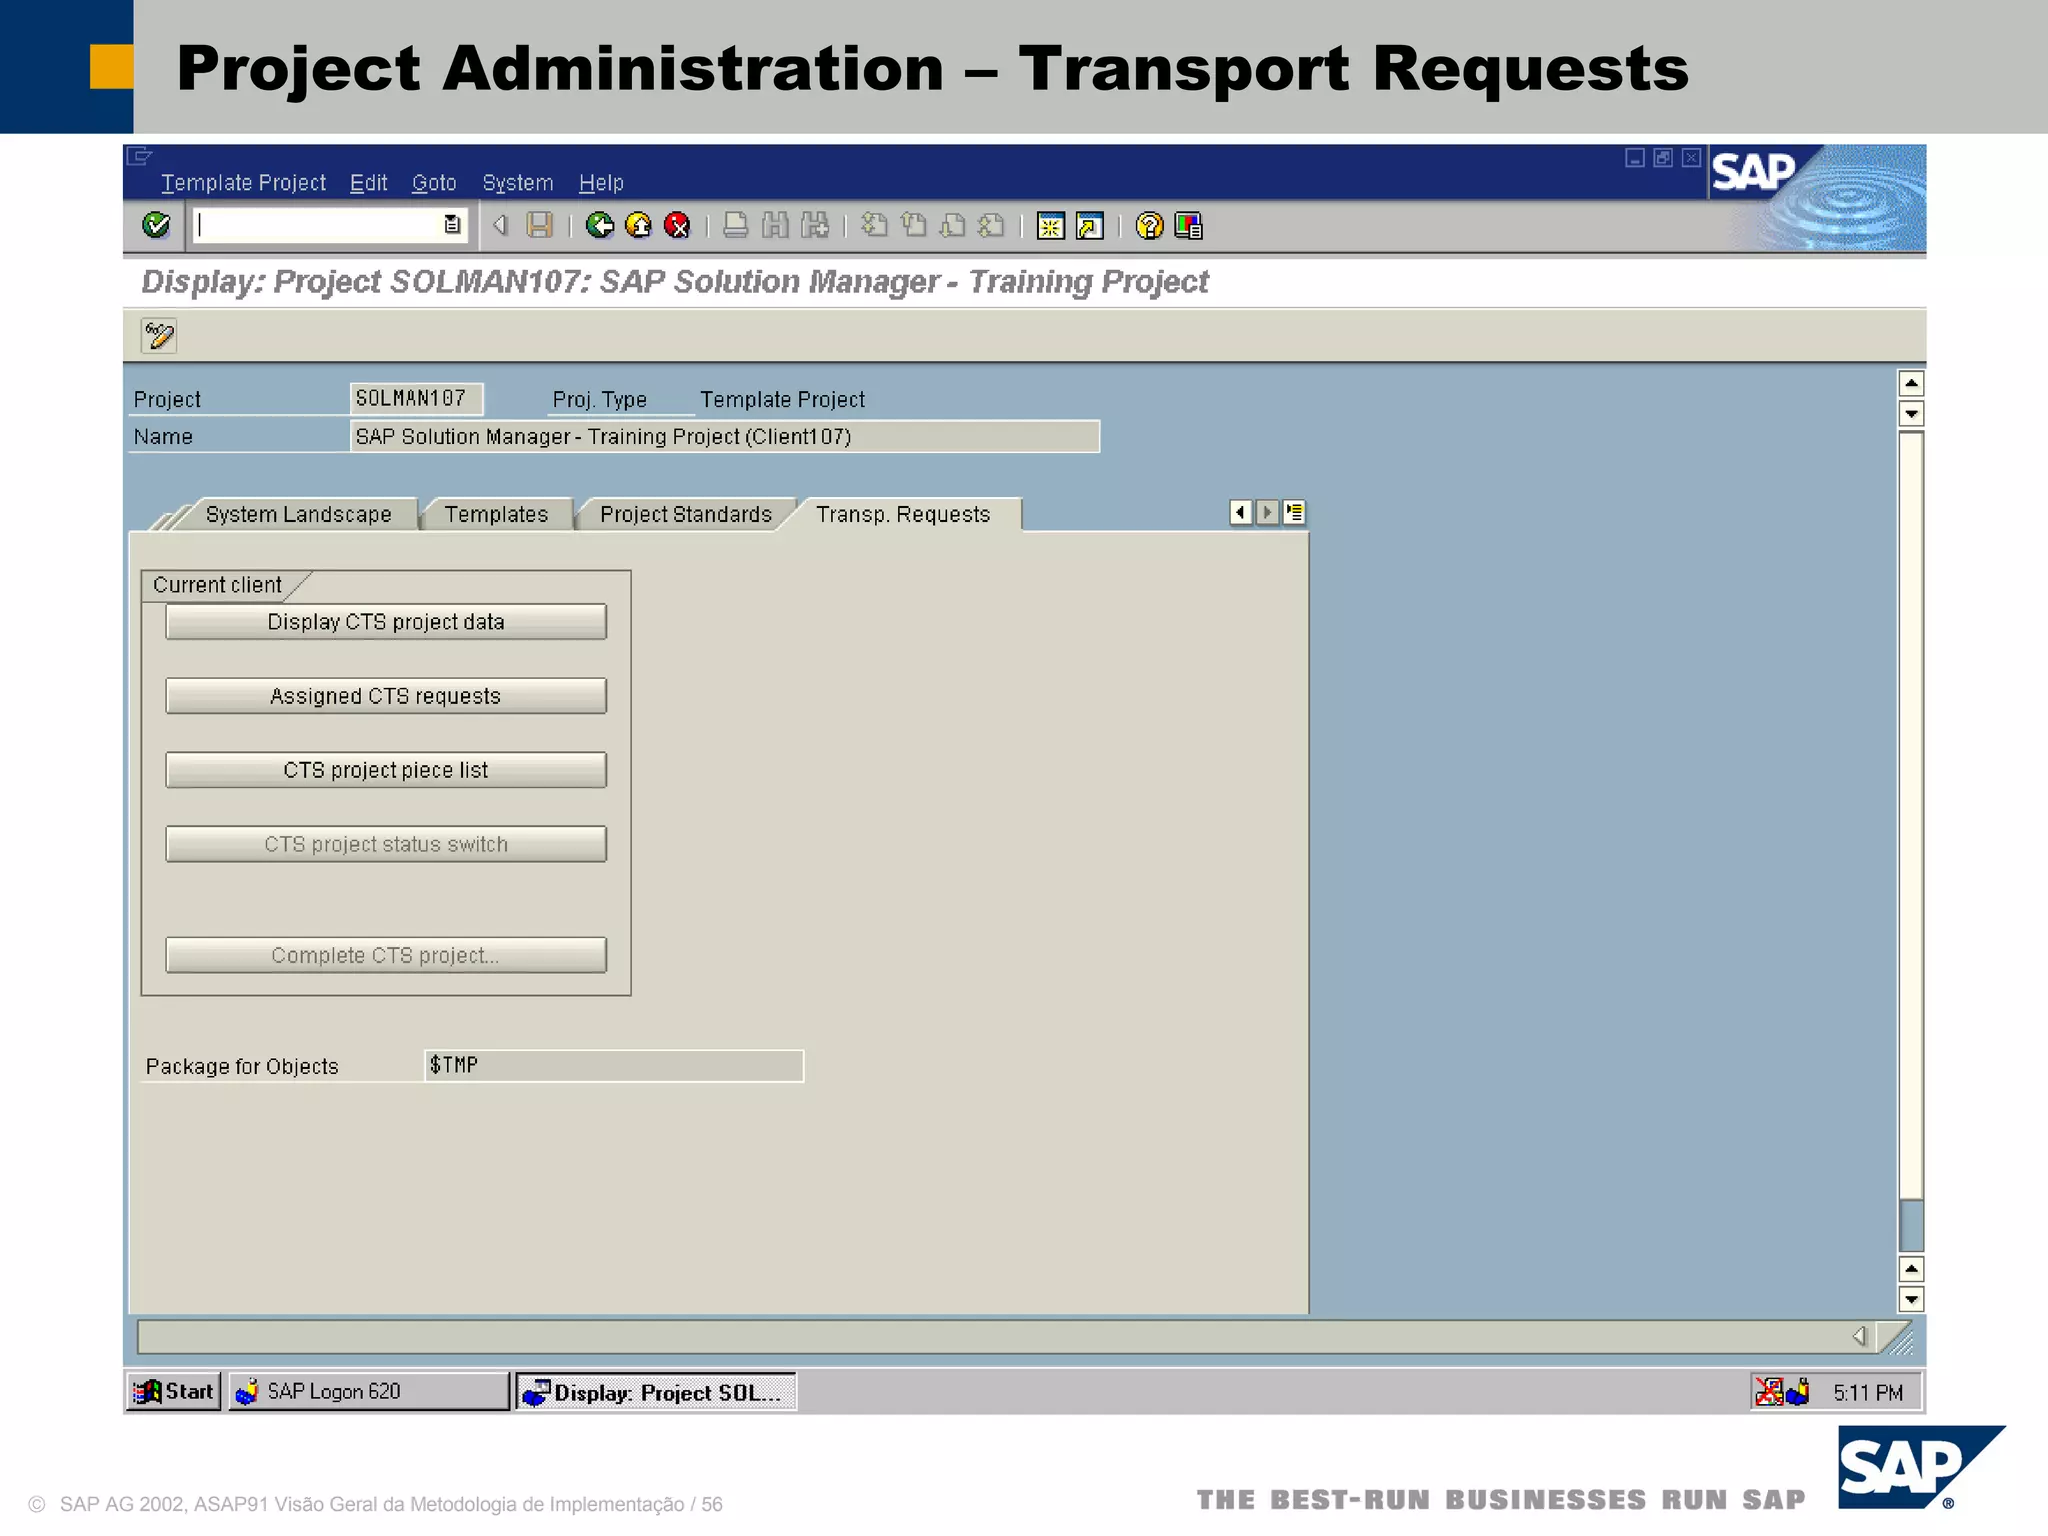
Task: Click CTS project status switch button
Action: (x=386, y=844)
